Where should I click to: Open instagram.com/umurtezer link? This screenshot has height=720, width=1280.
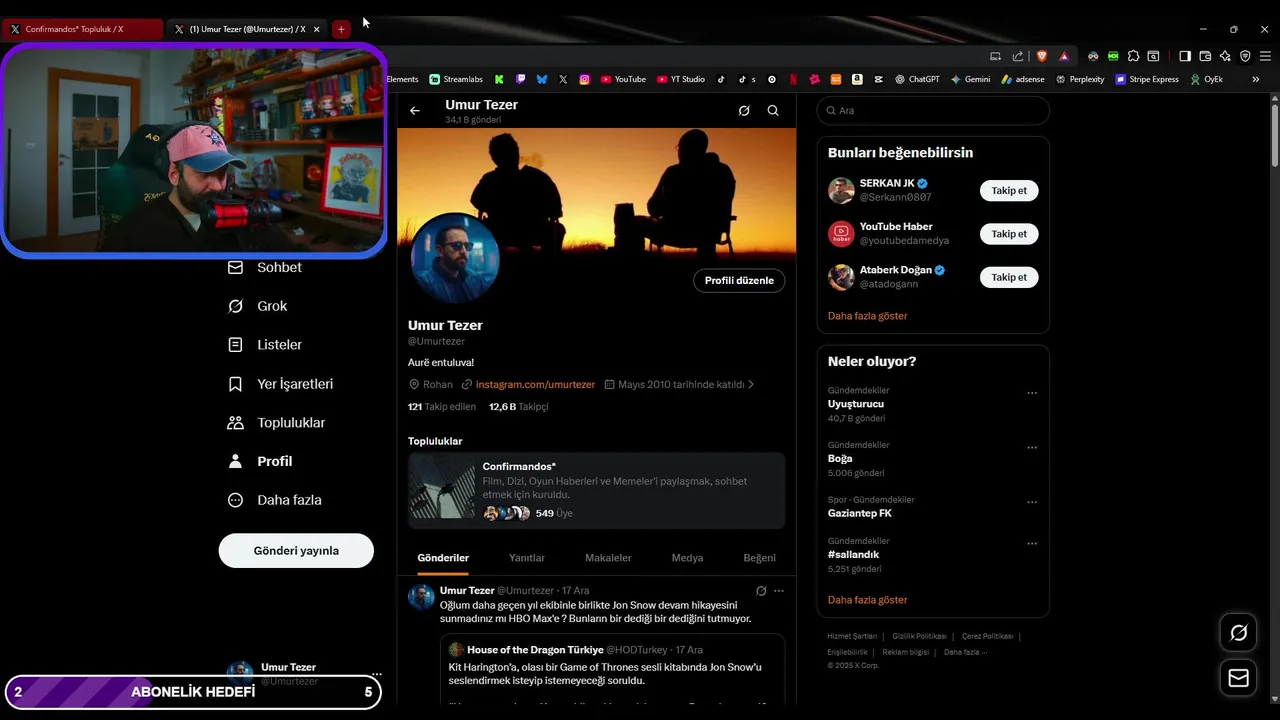(x=535, y=385)
